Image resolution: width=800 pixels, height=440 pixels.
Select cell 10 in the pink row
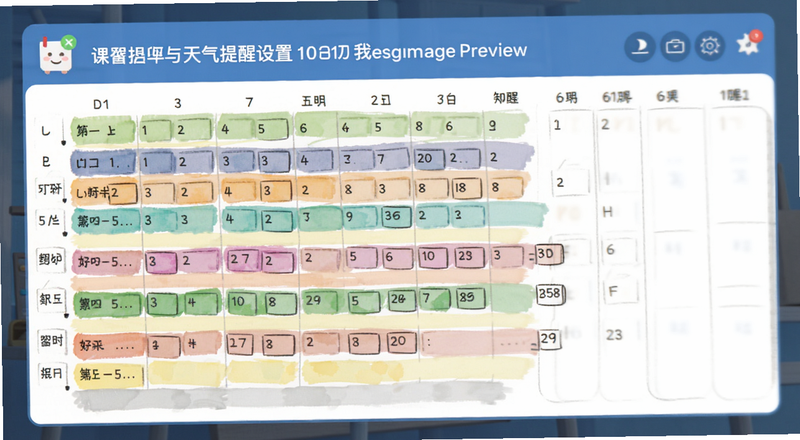433,256
